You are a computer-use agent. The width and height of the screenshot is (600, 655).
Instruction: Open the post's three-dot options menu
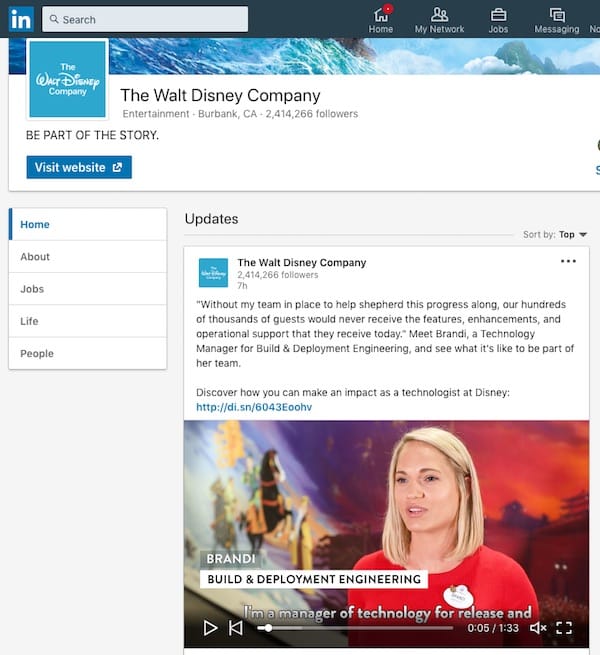tap(568, 262)
